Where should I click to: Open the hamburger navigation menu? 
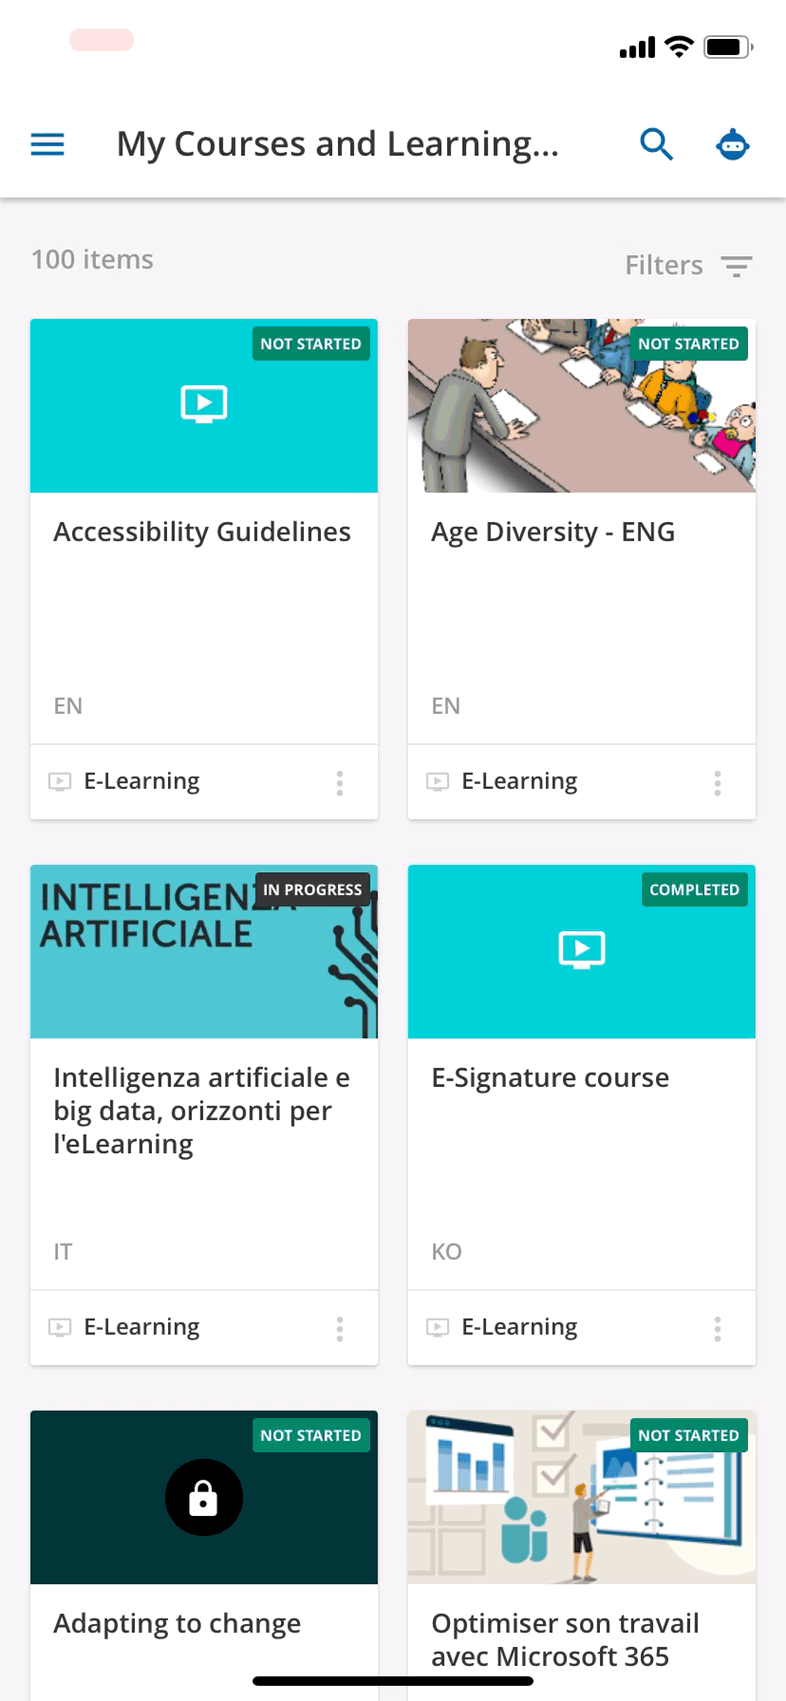point(48,145)
